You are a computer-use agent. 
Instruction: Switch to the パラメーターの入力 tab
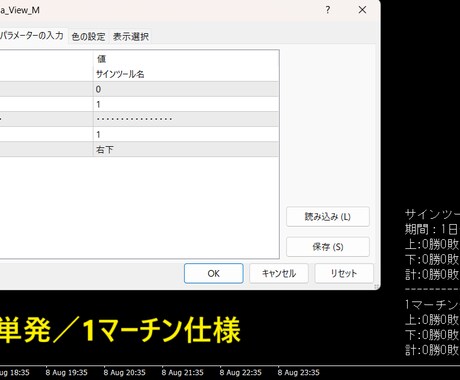32,35
